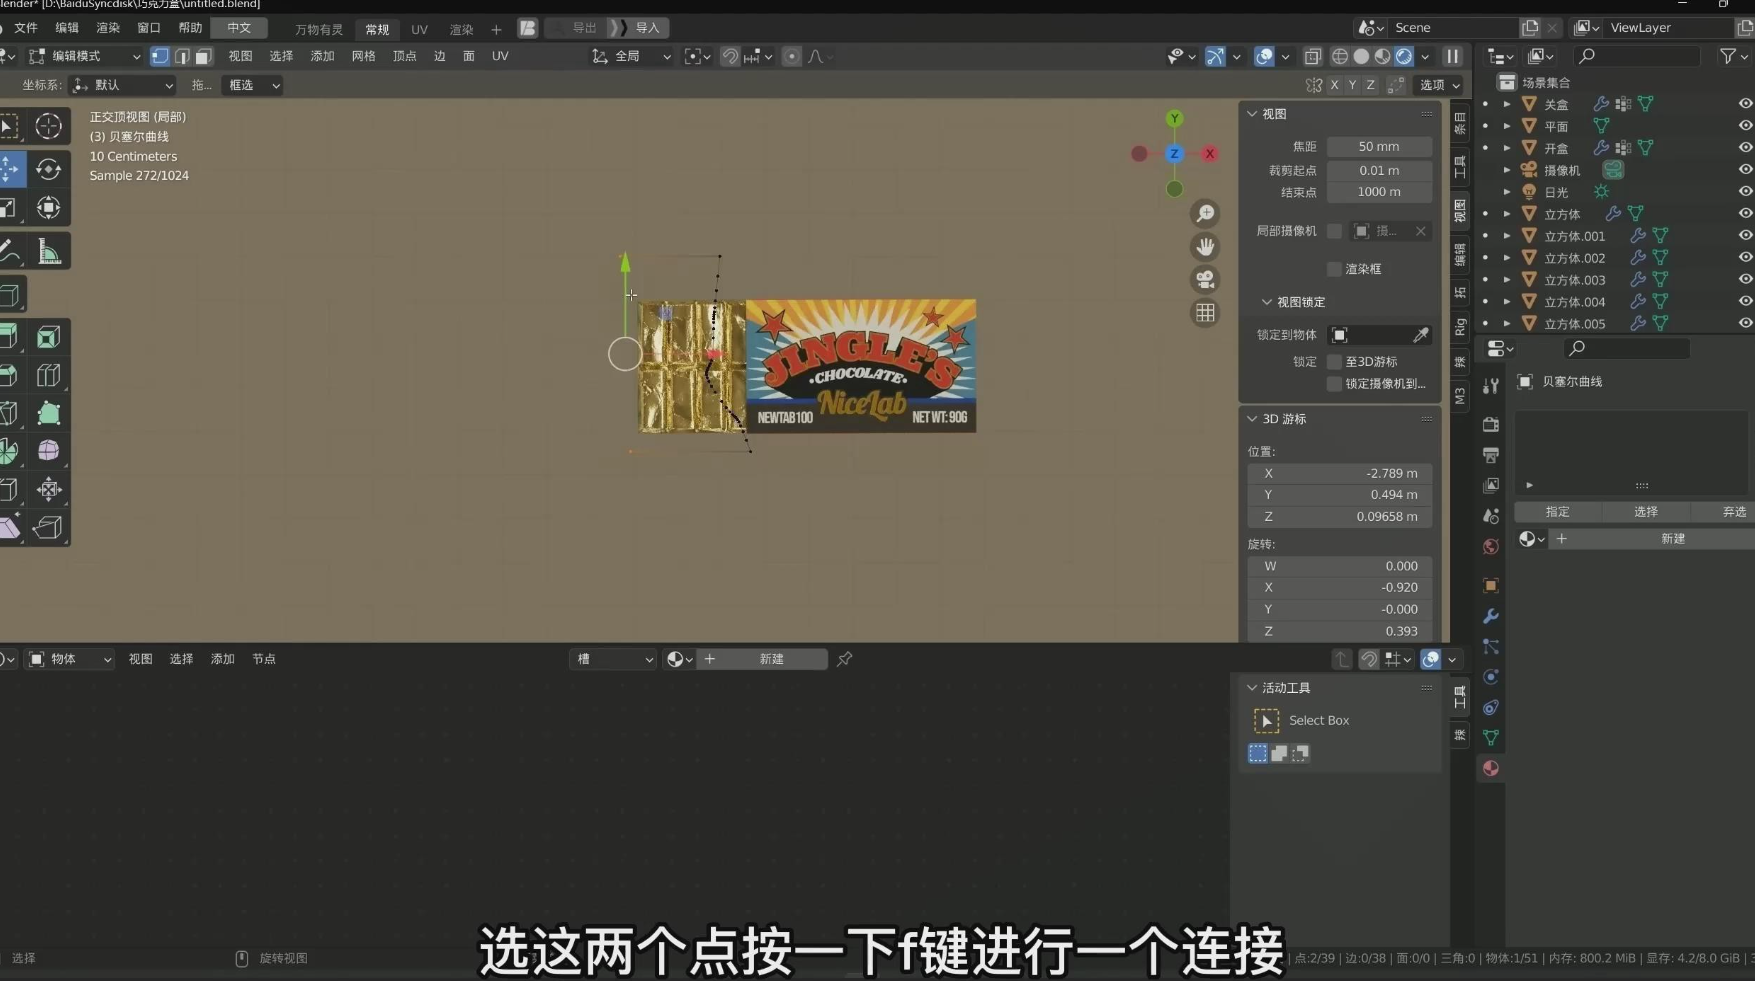Open the 槽 material slot dropdown
The width and height of the screenshot is (1755, 981).
click(x=613, y=659)
